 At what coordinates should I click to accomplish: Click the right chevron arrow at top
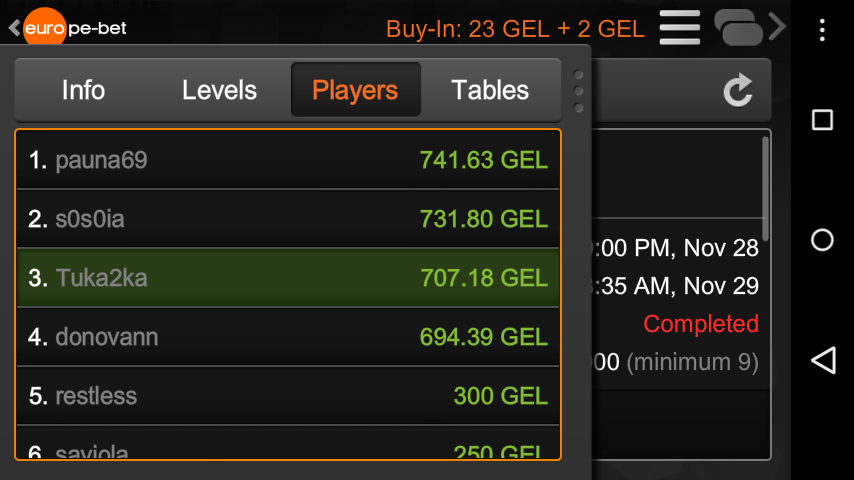(778, 27)
